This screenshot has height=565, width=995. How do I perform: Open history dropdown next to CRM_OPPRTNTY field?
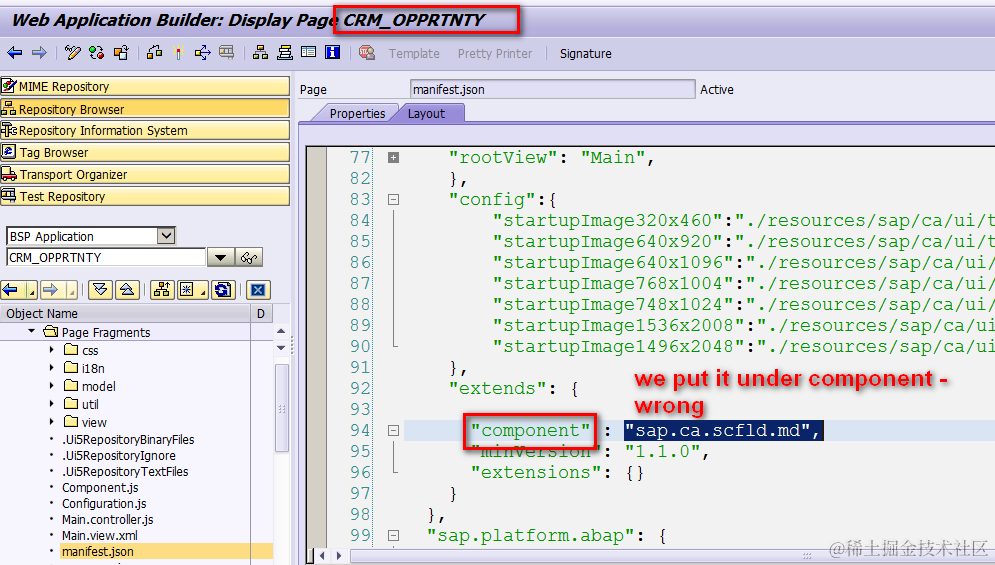click(x=220, y=257)
